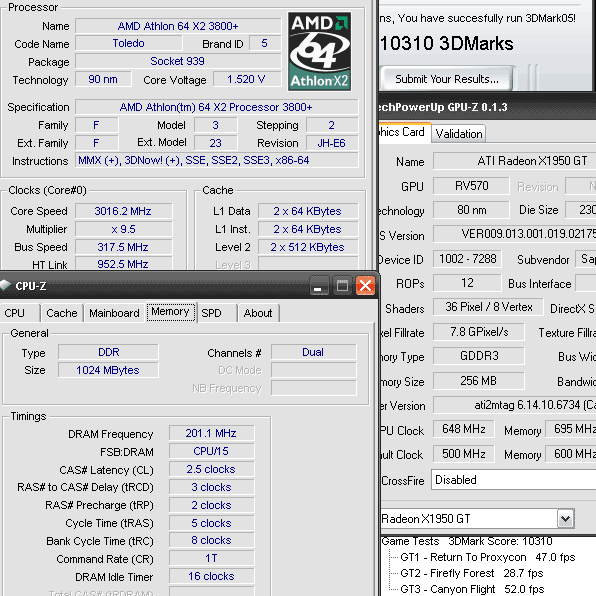This screenshot has width=596, height=596.
Task: Select the Memory tab in CPU-Z
Action: 171,312
